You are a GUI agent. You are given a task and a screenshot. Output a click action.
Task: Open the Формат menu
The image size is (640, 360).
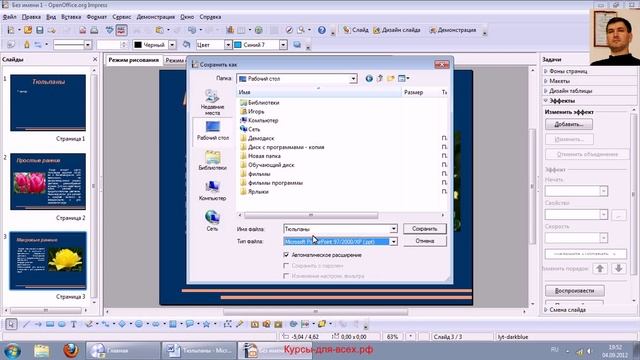pos(97,17)
